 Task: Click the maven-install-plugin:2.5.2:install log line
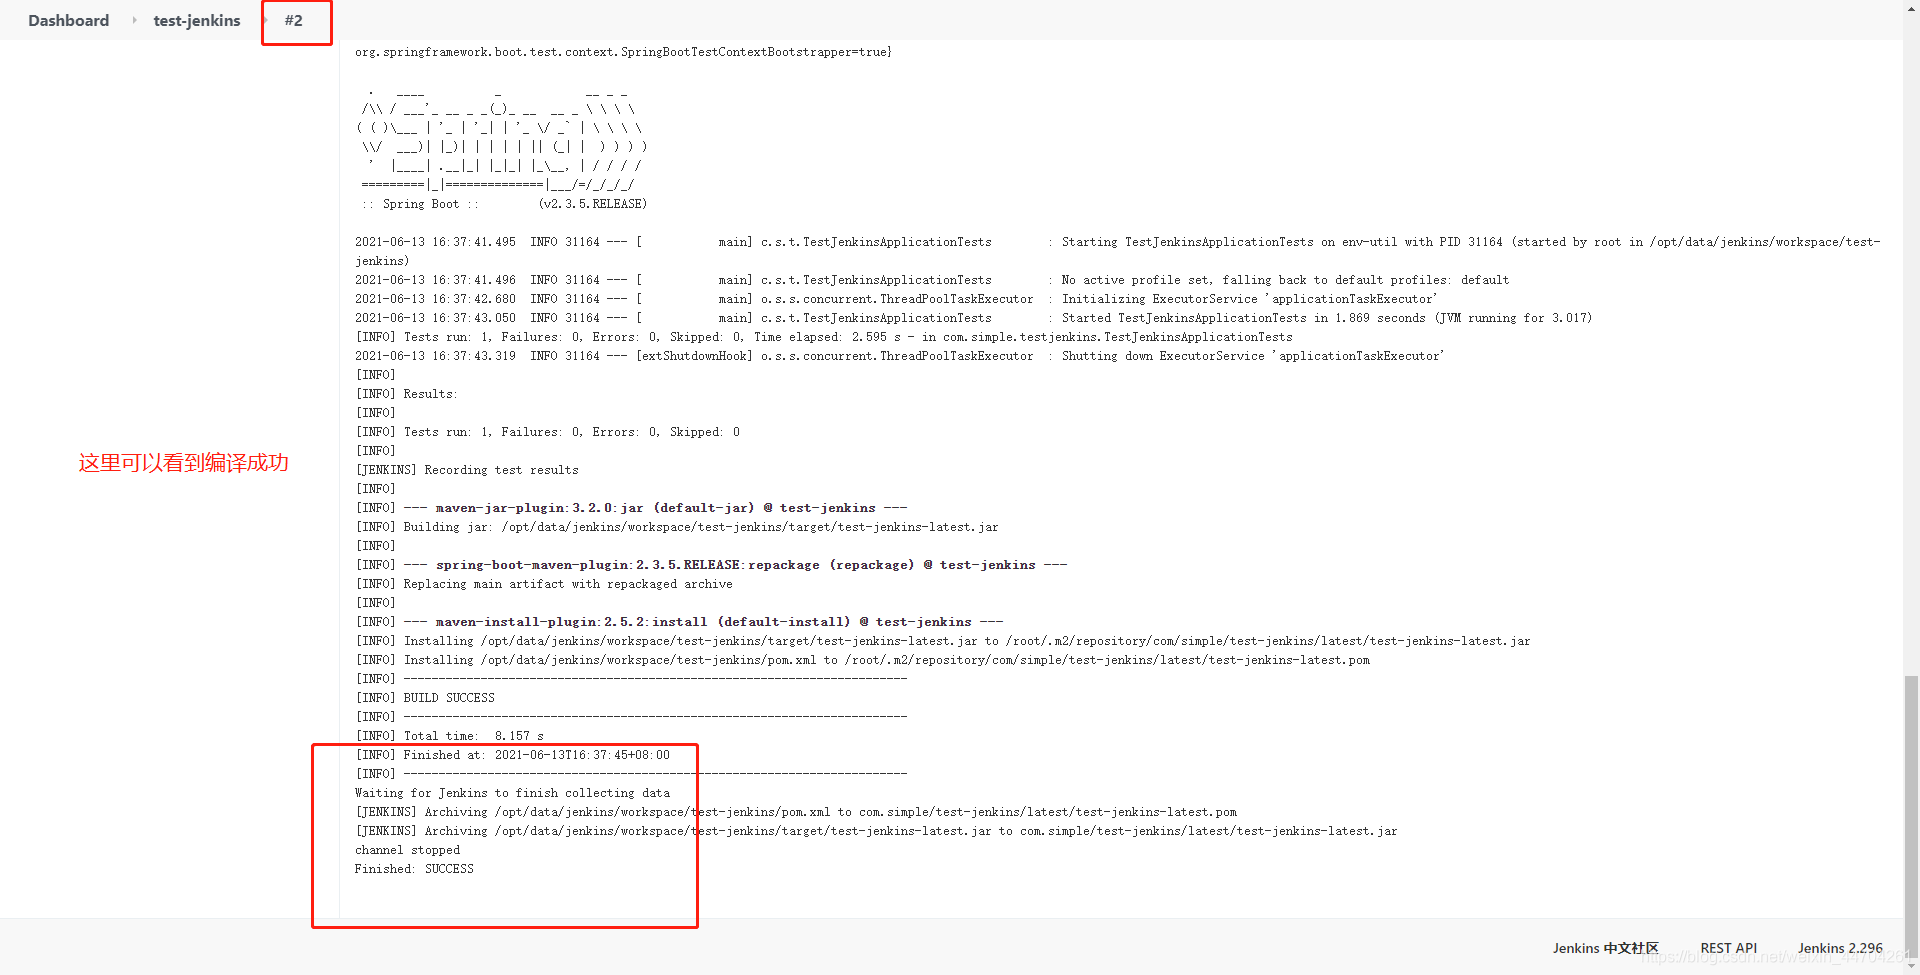(x=679, y=622)
